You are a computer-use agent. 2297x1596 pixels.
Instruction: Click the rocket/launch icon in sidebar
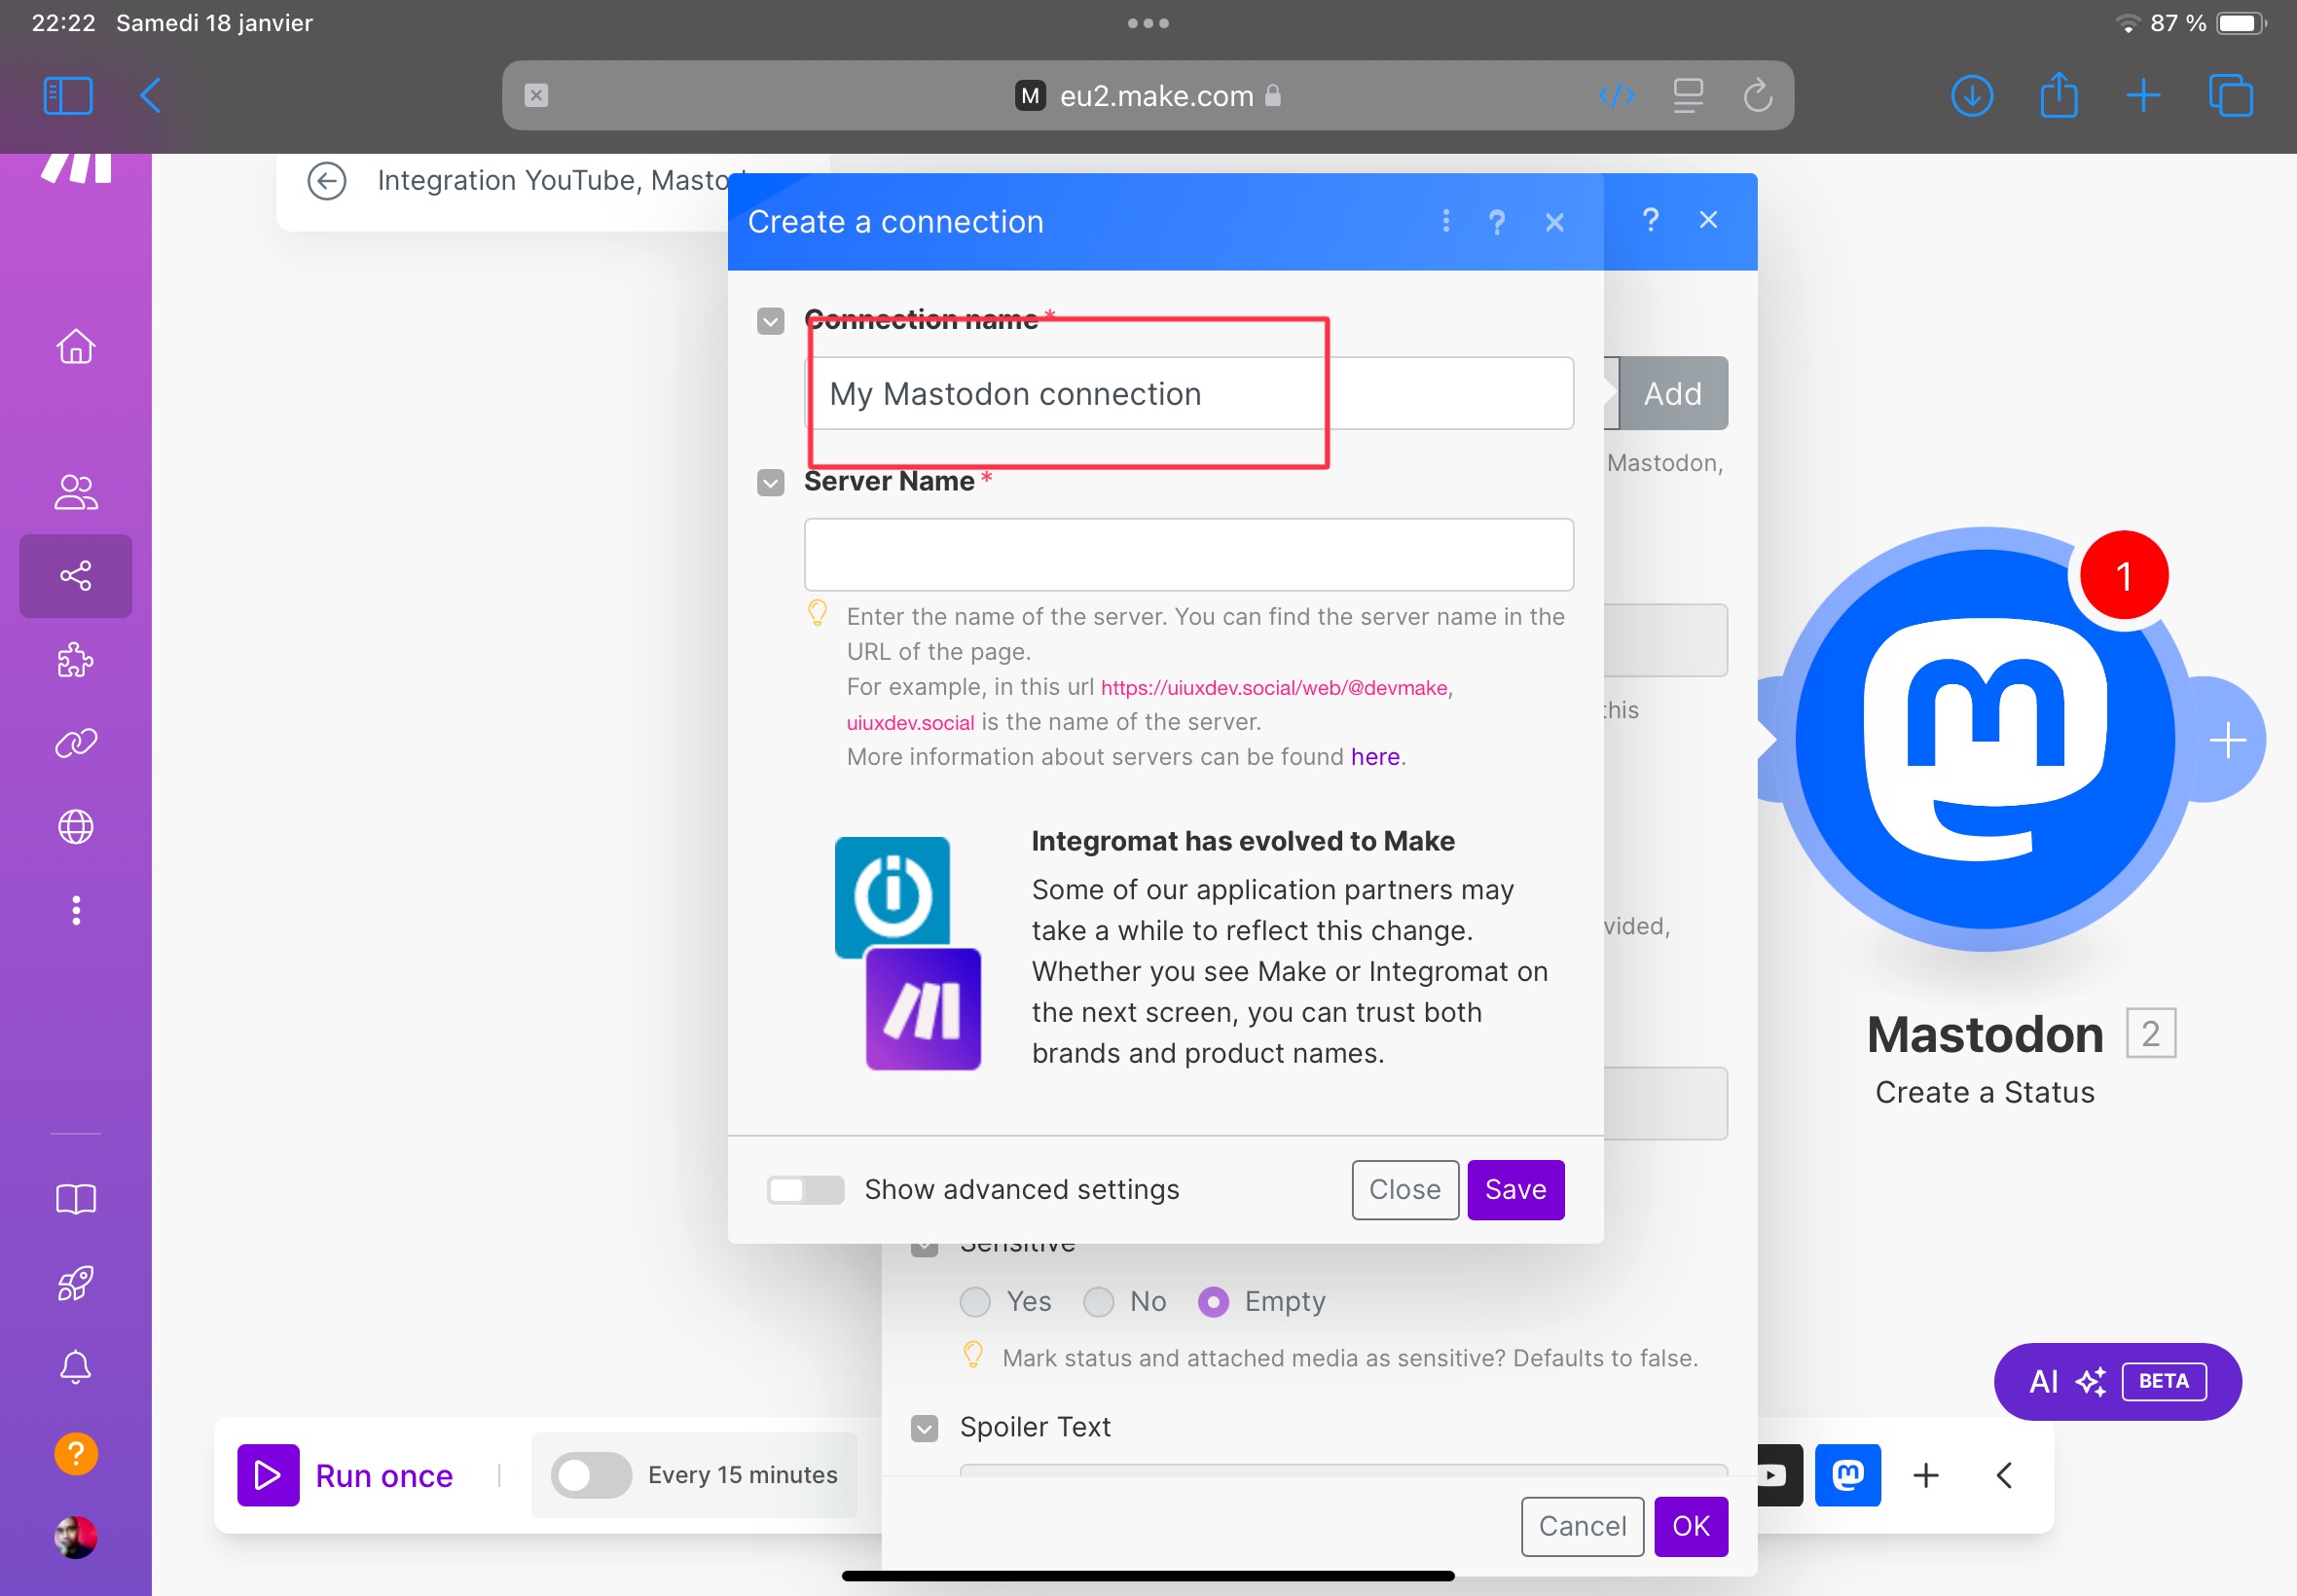pos(75,1282)
